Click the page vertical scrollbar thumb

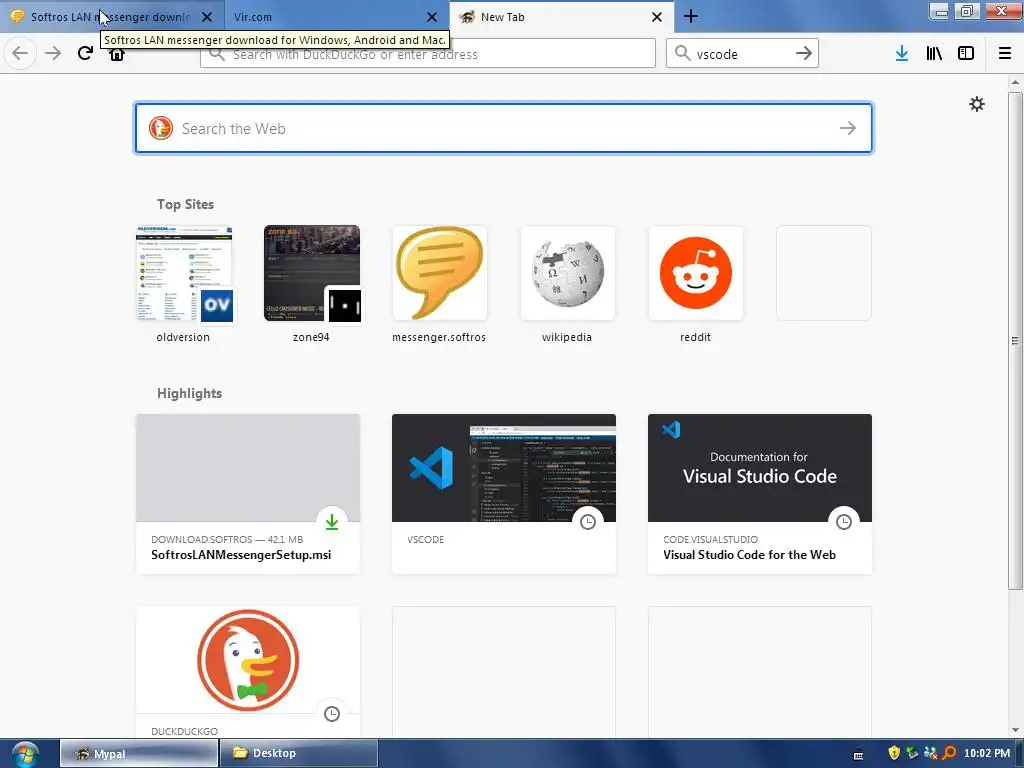[x=1015, y=340]
